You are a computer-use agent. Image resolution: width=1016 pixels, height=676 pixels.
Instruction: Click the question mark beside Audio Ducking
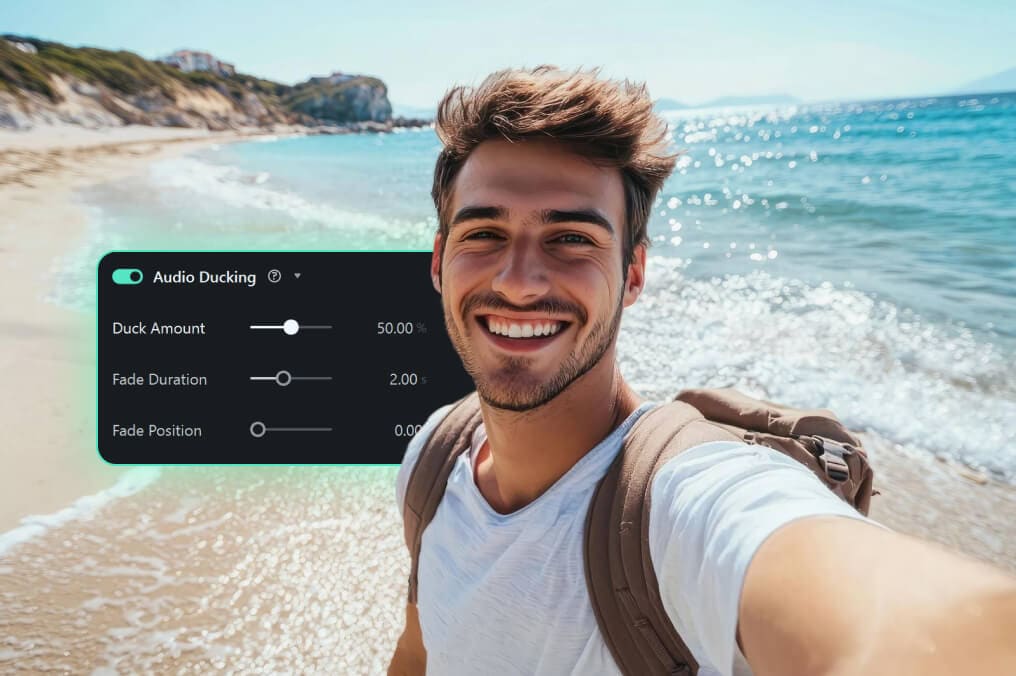coord(274,277)
